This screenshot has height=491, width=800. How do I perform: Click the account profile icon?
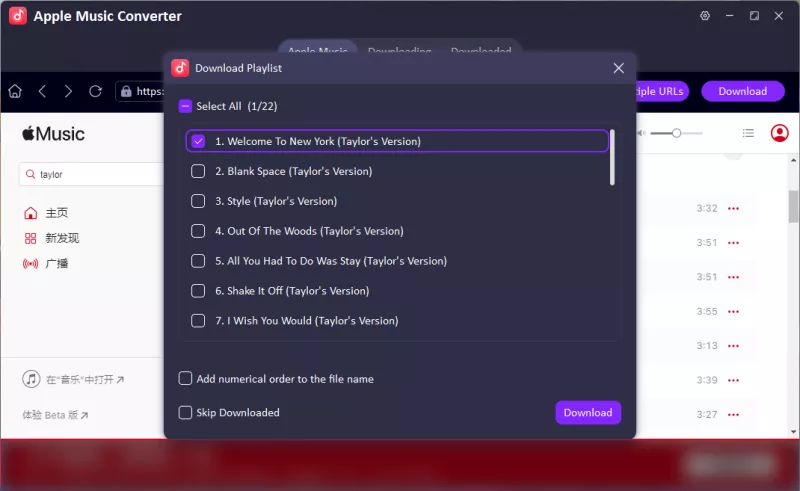pyautogui.click(x=779, y=133)
